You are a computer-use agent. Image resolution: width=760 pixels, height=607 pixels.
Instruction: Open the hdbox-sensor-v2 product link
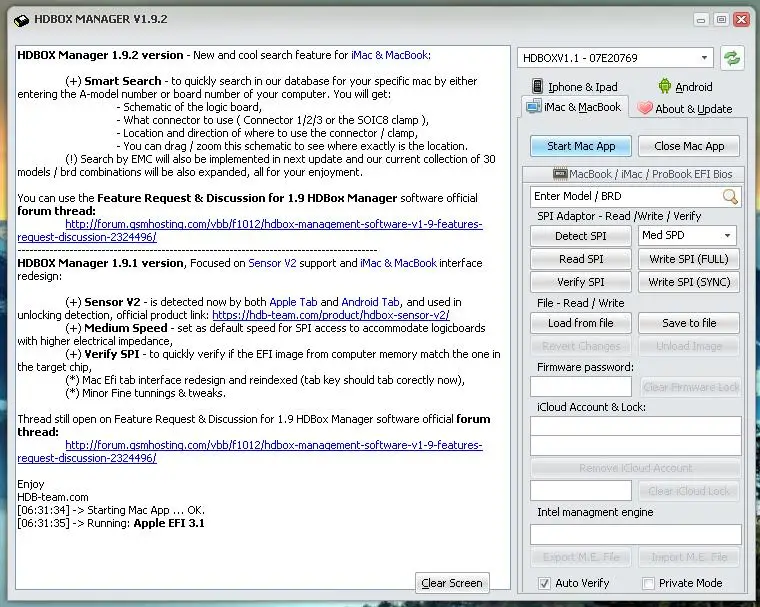pyautogui.click(x=331, y=315)
